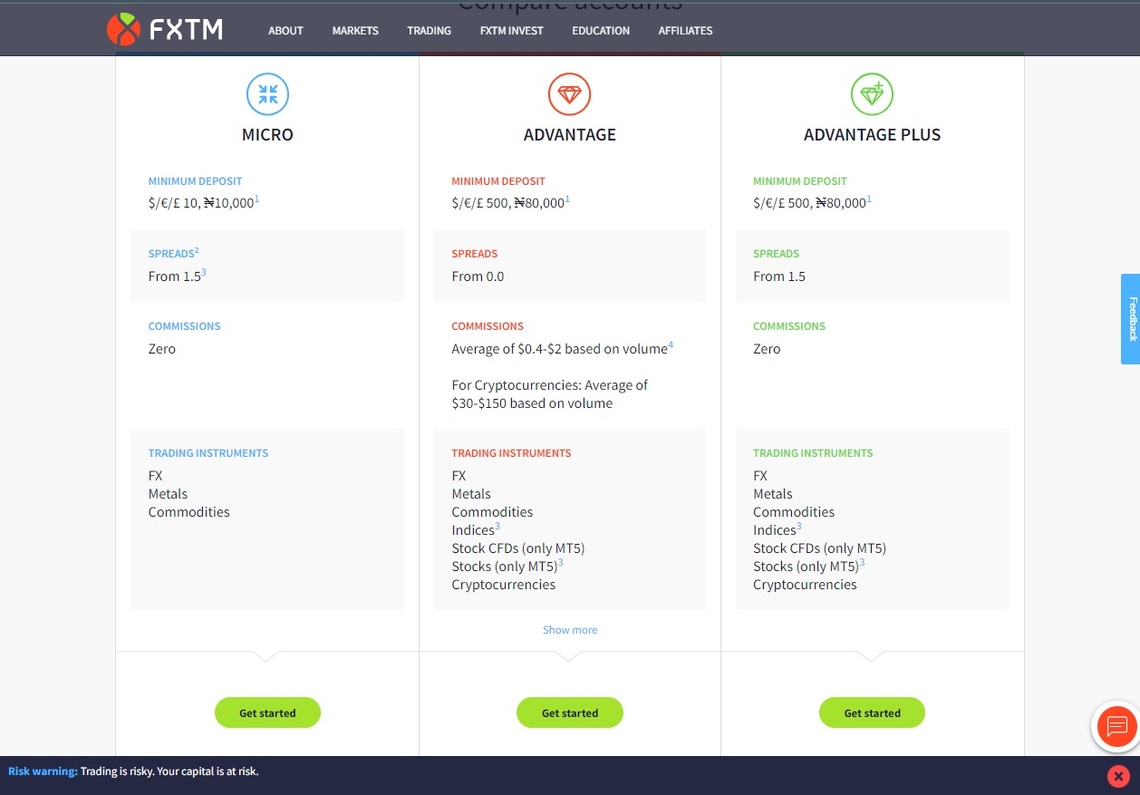This screenshot has height=795, width=1140.
Task: Open the FXTM Invest menu
Action: [x=512, y=31]
